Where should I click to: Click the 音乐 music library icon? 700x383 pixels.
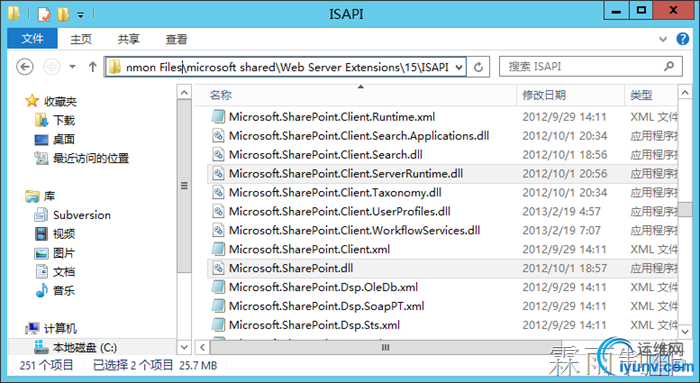point(42,291)
